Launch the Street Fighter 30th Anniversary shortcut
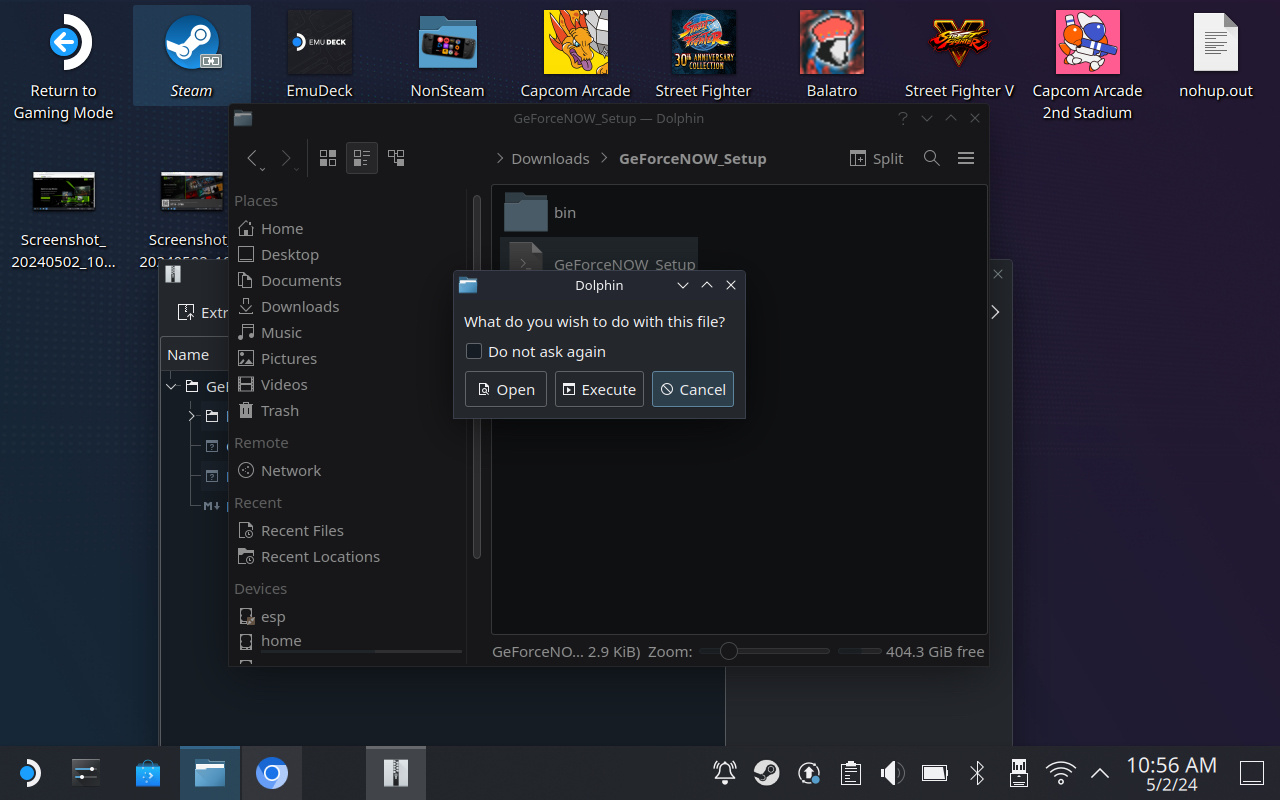 pos(703,55)
